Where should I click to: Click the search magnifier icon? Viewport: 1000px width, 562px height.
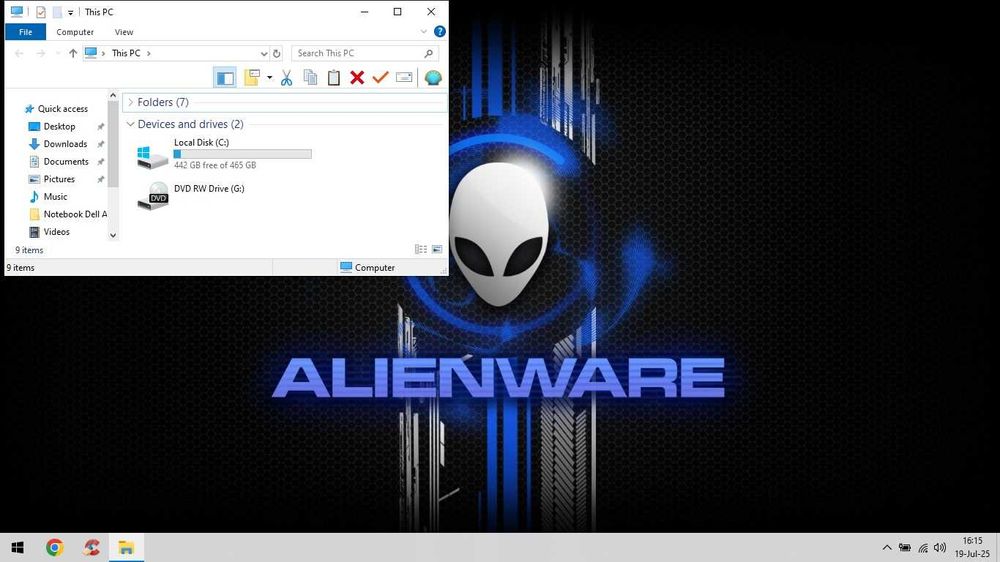(x=429, y=54)
